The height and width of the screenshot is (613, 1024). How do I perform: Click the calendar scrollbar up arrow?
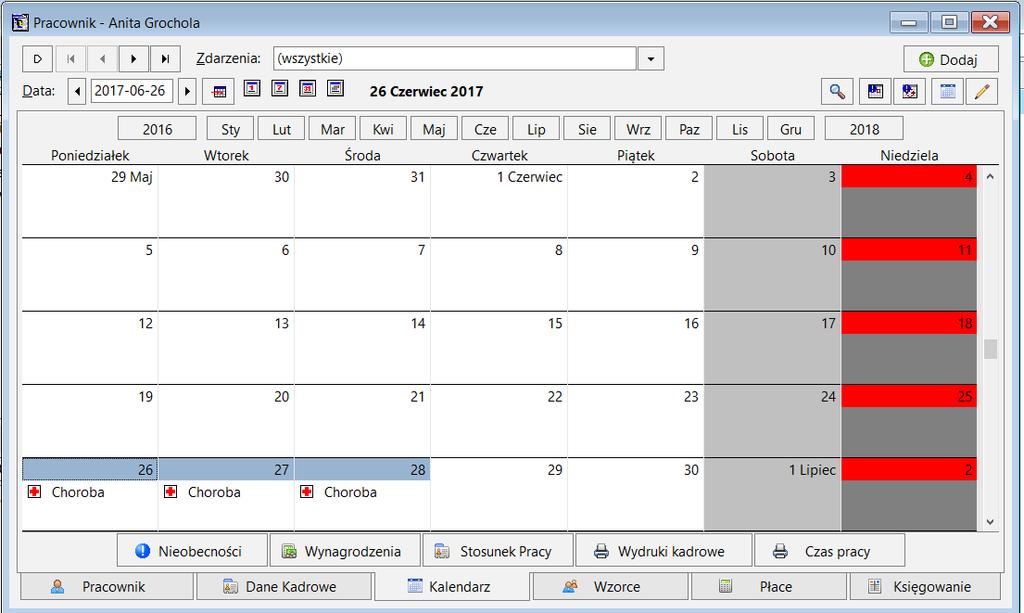pyautogui.click(x=990, y=176)
